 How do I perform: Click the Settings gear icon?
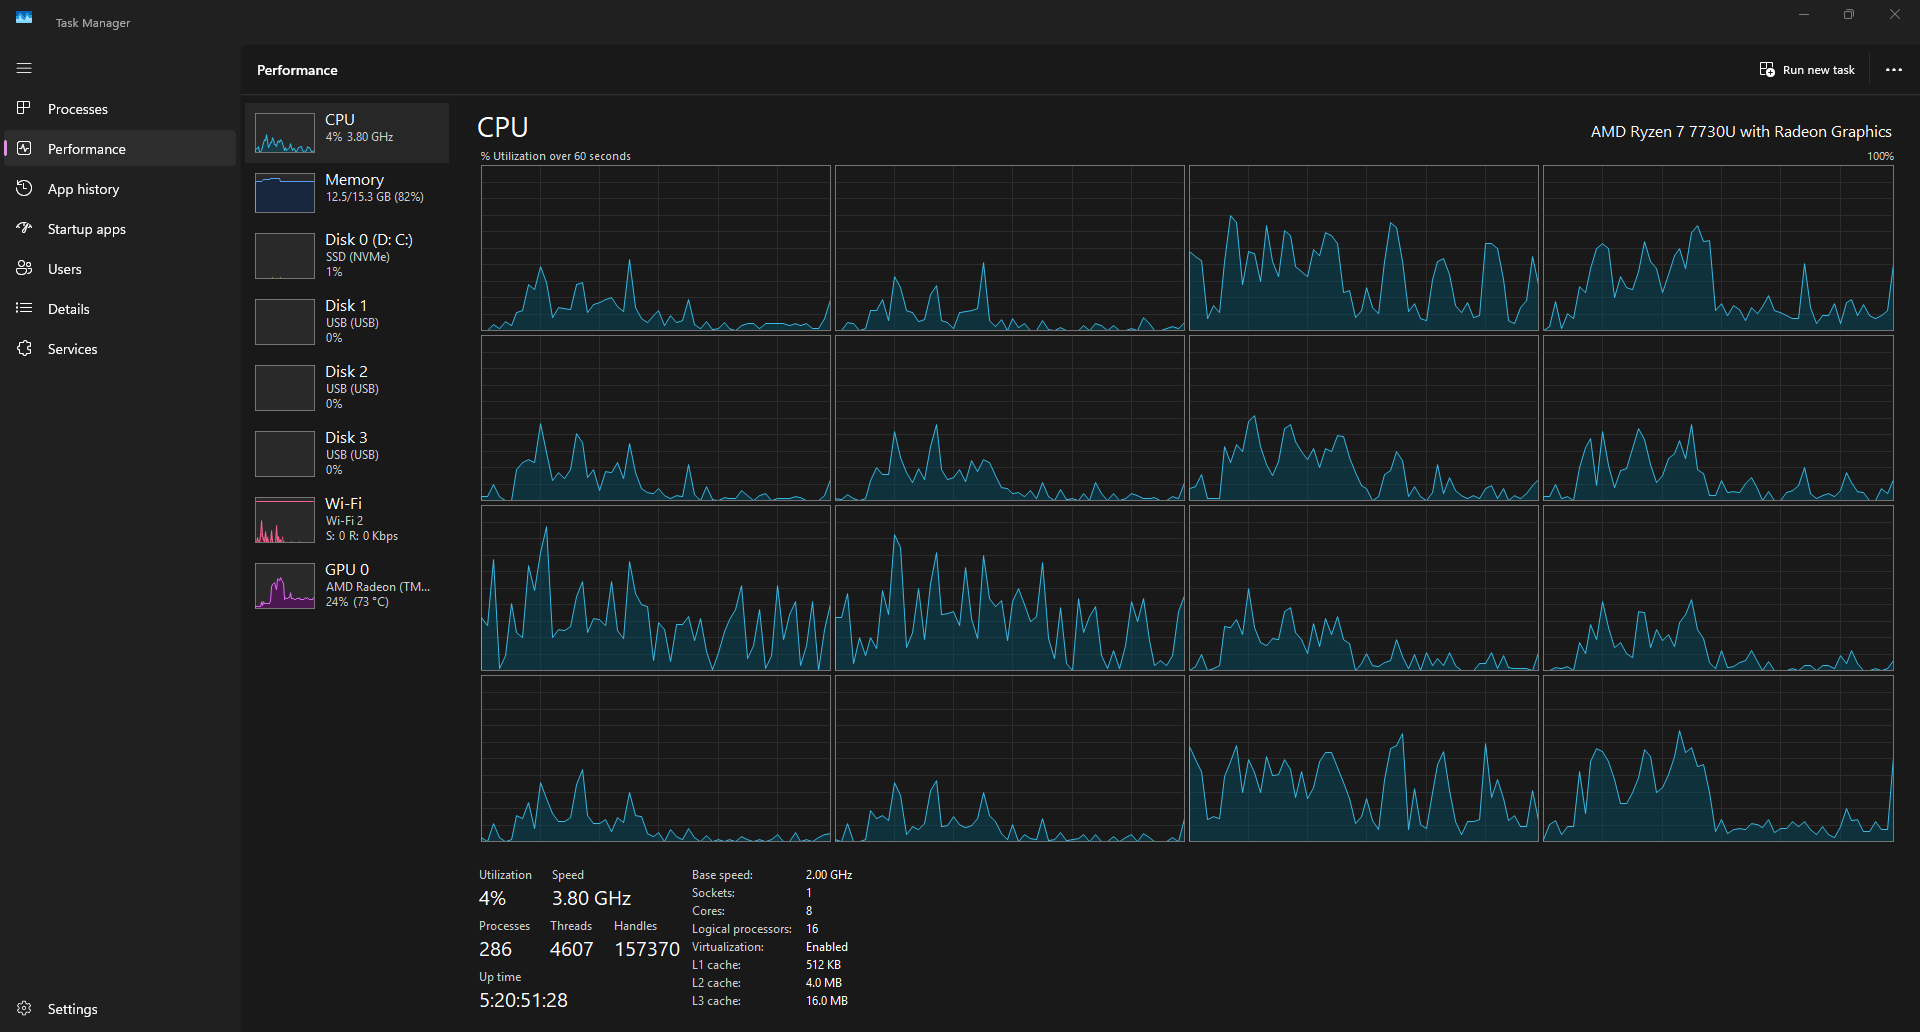pos(24,1008)
